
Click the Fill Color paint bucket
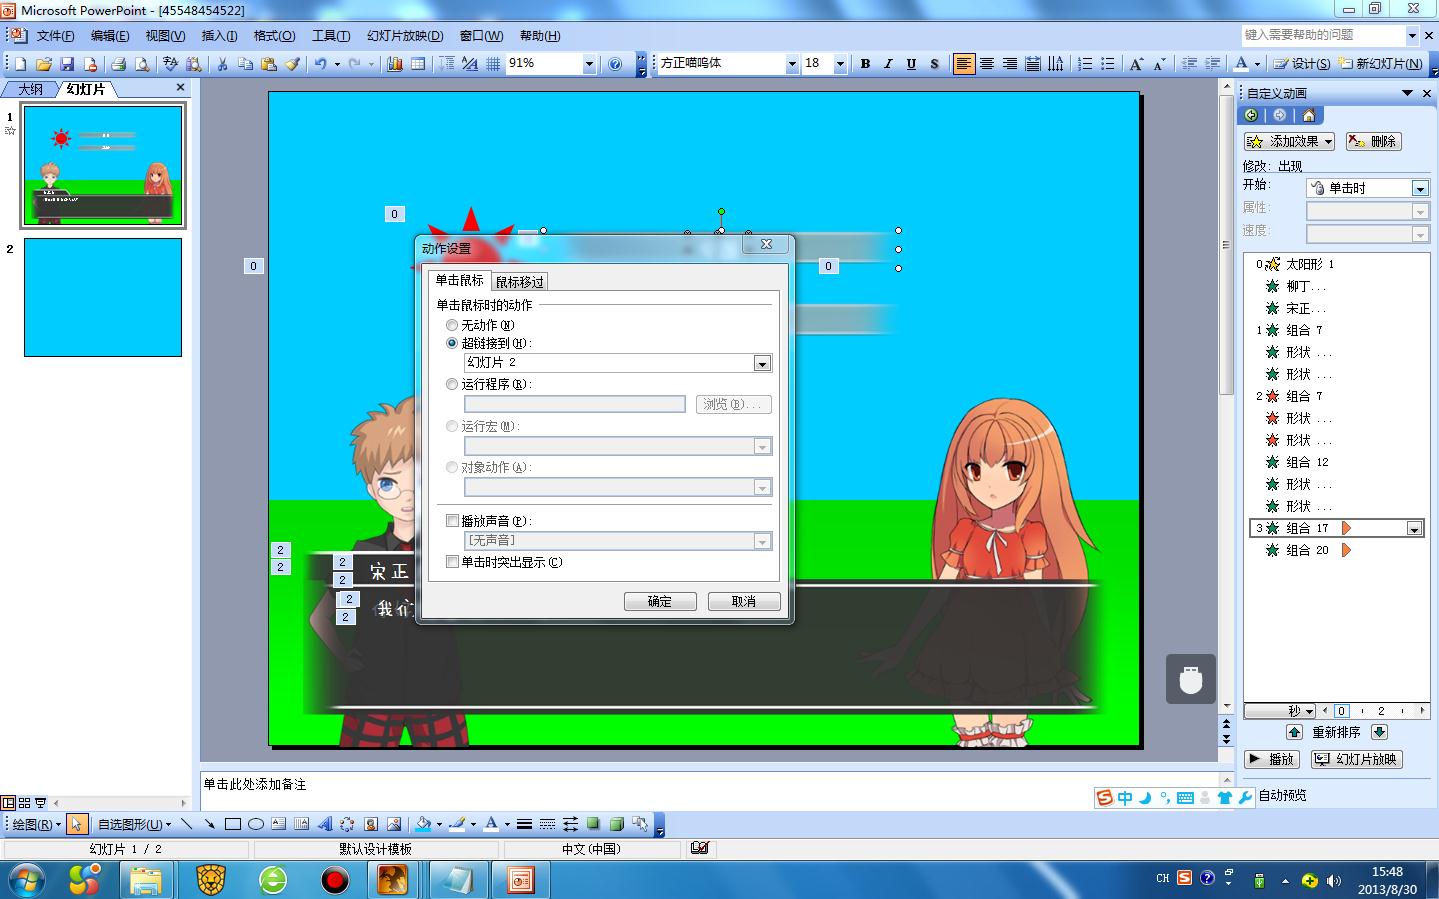pyautogui.click(x=423, y=825)
